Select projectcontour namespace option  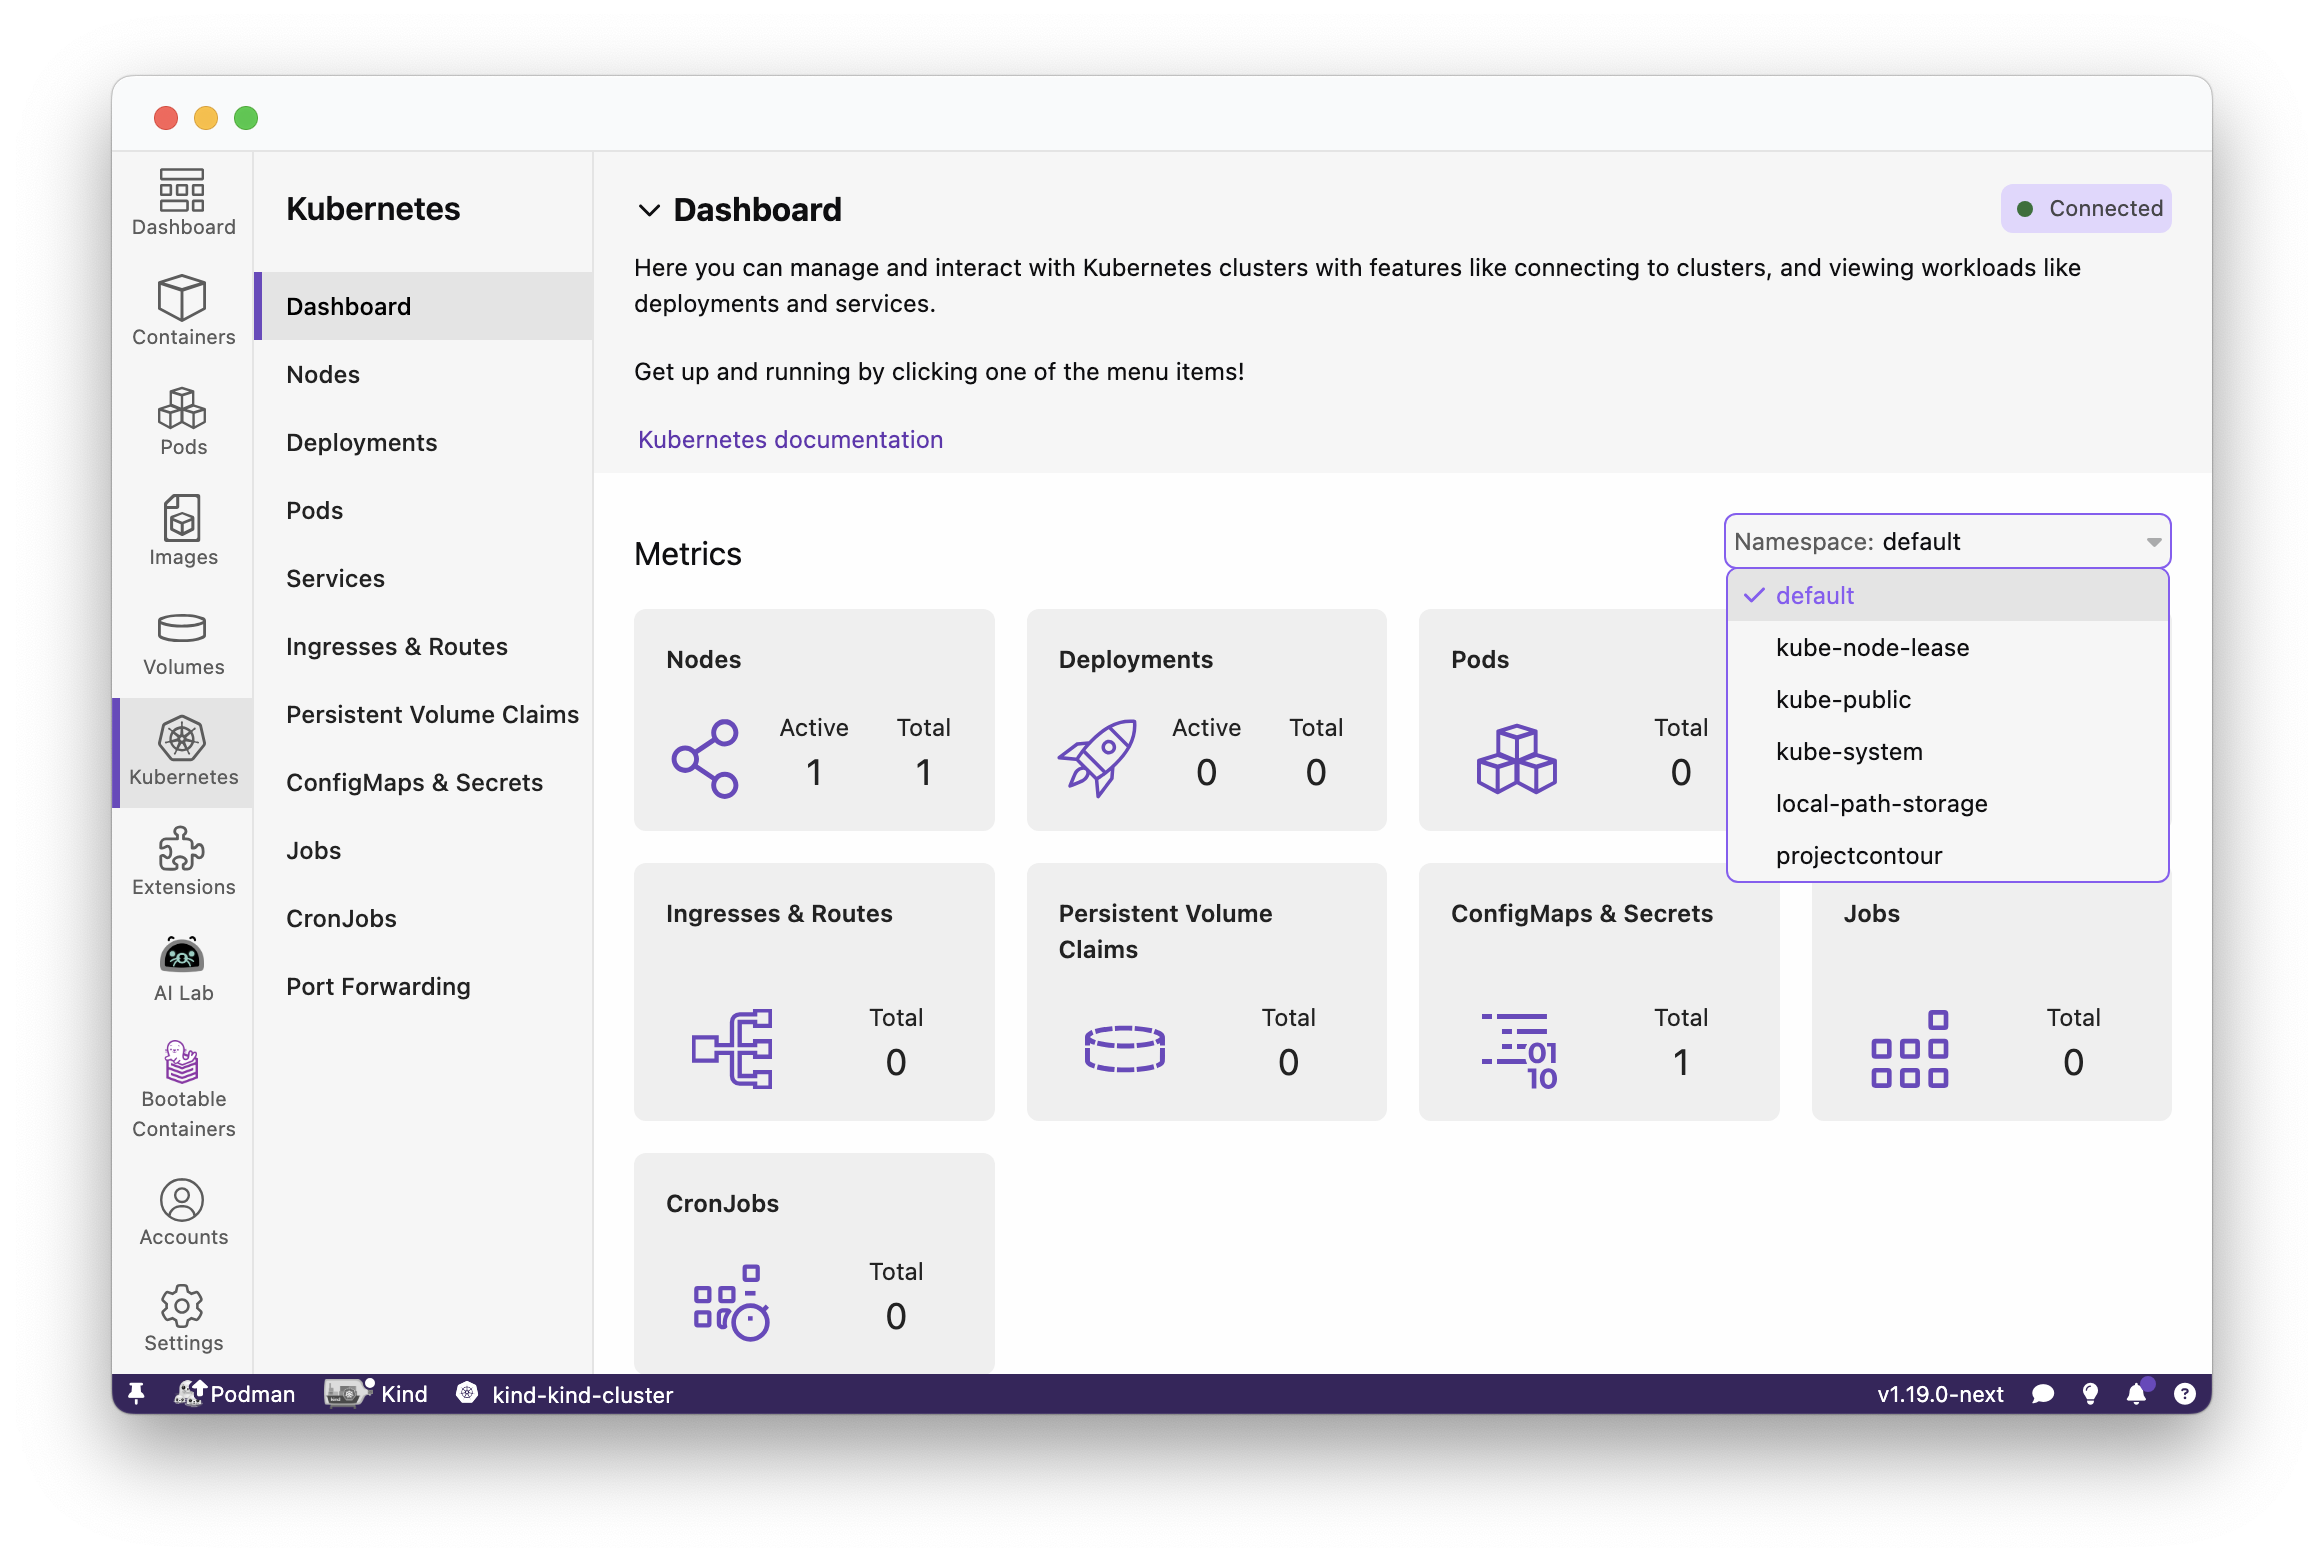pyautogui.click(x=1858, y=856)
